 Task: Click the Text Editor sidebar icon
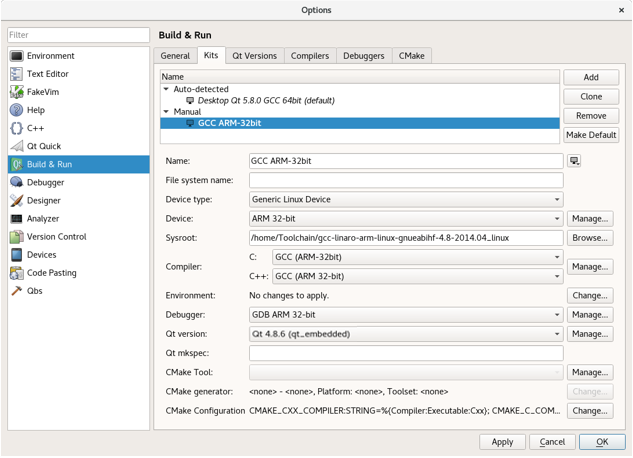click(17, 74)
